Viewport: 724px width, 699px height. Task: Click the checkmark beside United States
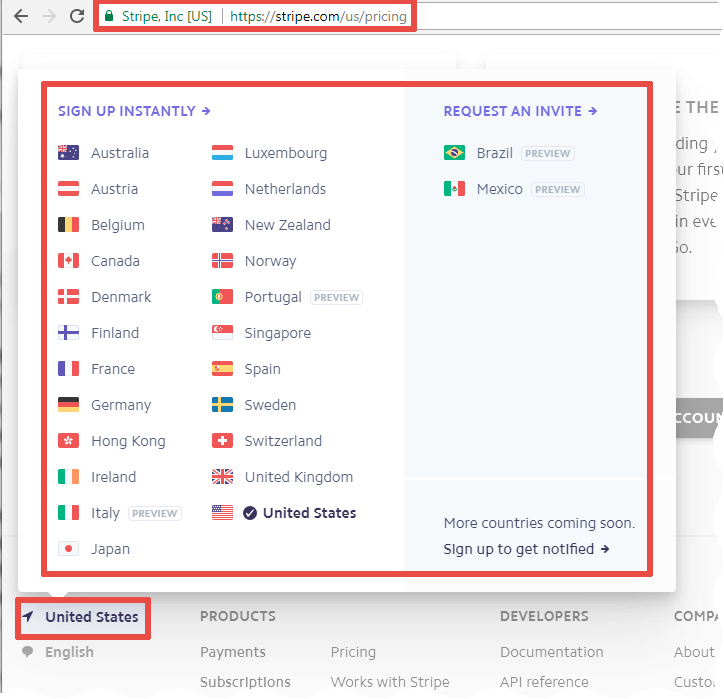(250, 513)
